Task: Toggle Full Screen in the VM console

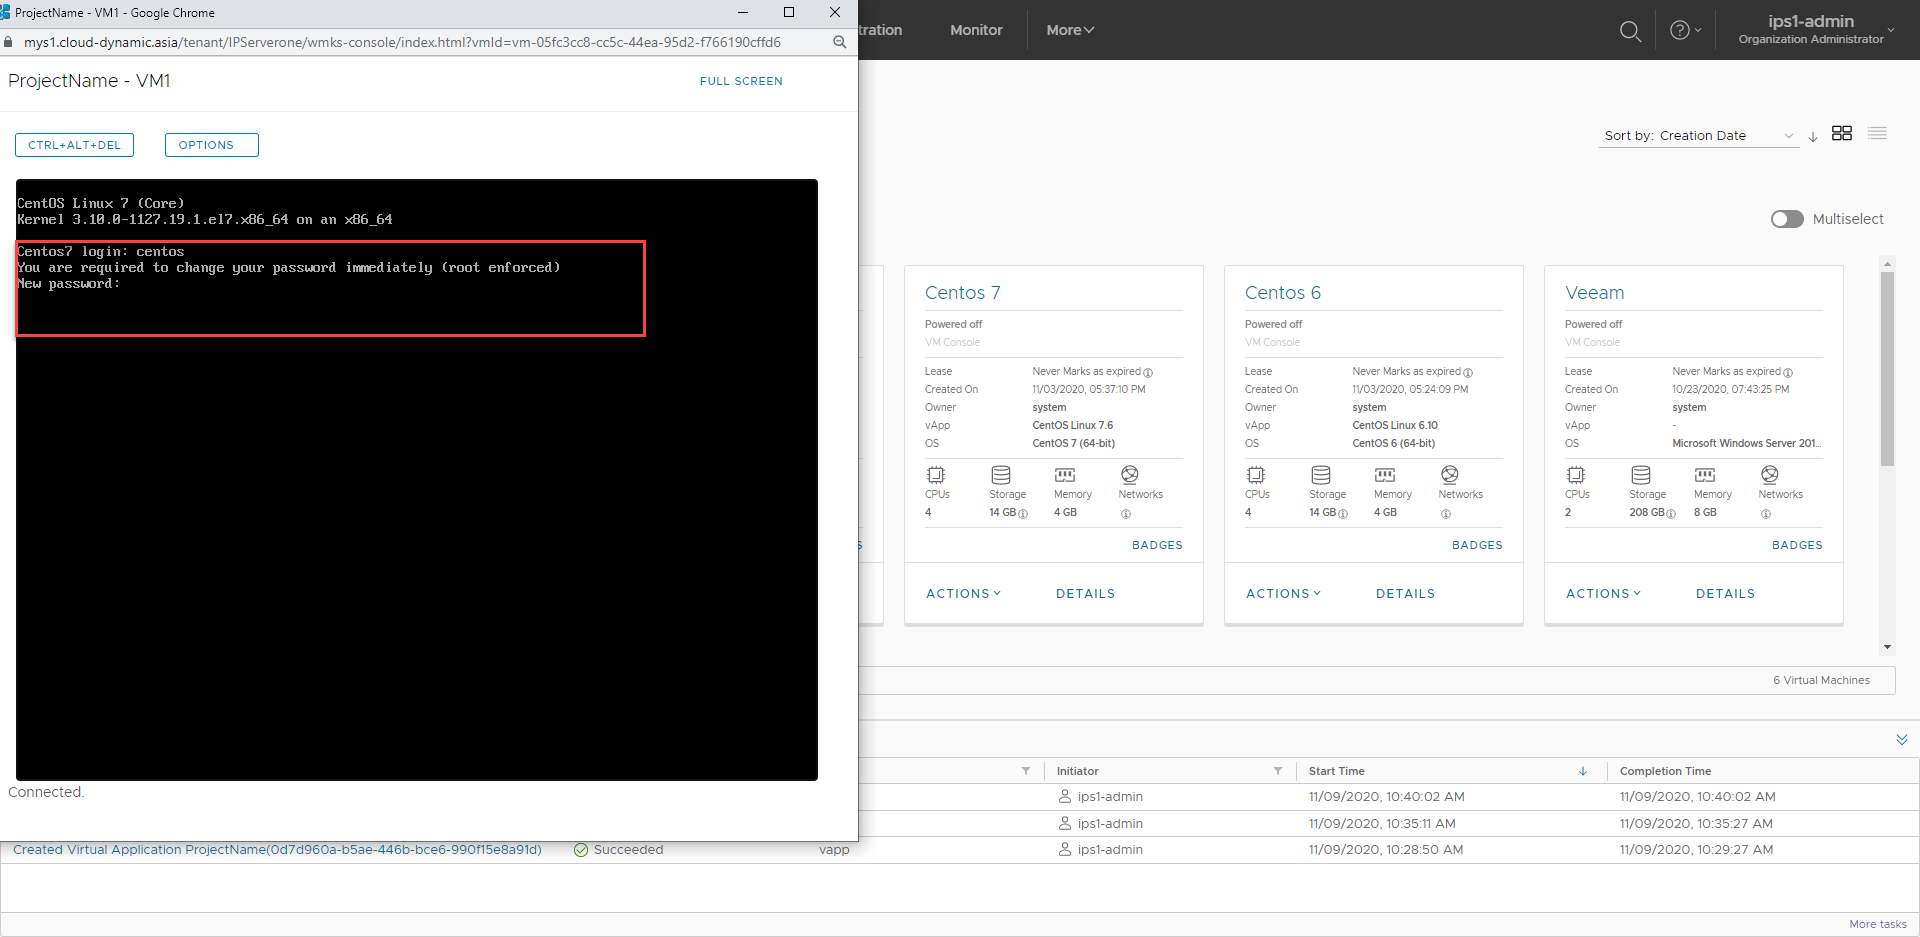Action: [740, 81]
